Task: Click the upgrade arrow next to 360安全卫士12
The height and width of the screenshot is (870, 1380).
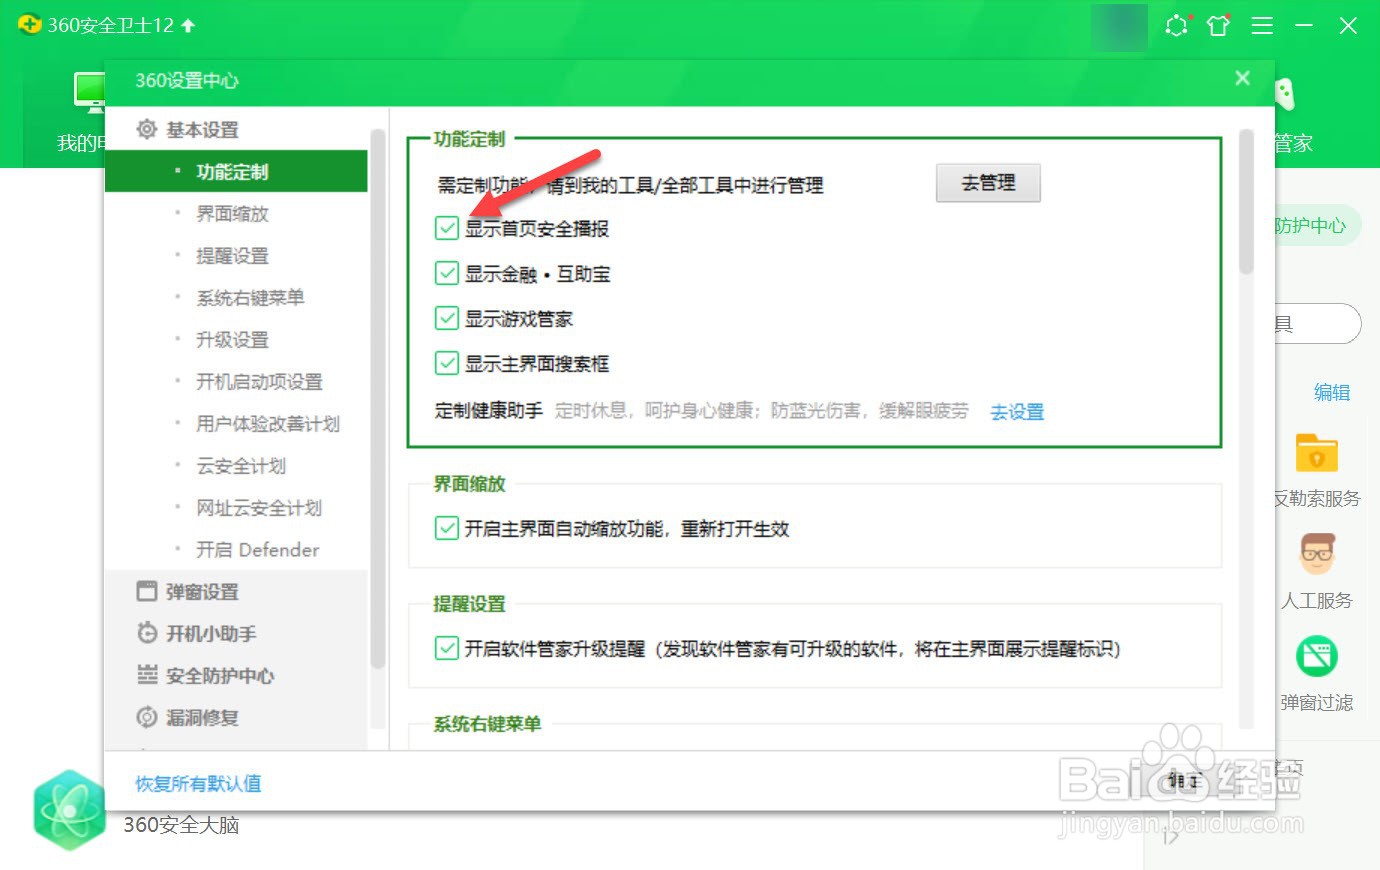Action: pyautogui.click(x=188, y=25)
